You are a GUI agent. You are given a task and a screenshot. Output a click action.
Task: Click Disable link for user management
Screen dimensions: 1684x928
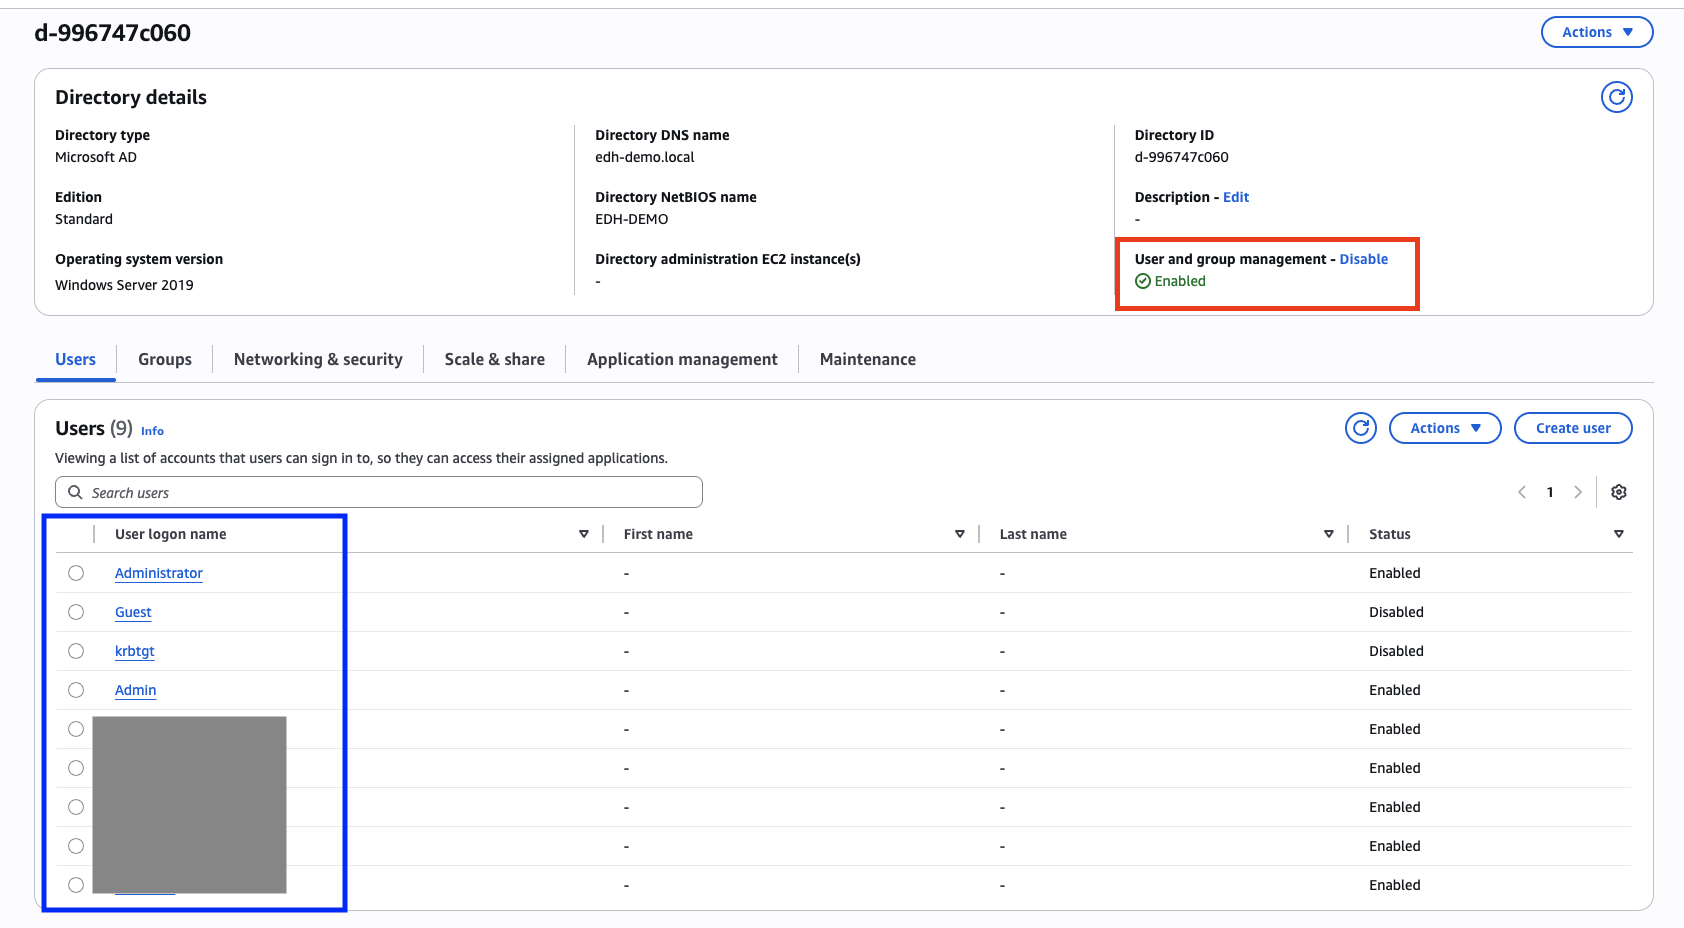point(1363,259)
